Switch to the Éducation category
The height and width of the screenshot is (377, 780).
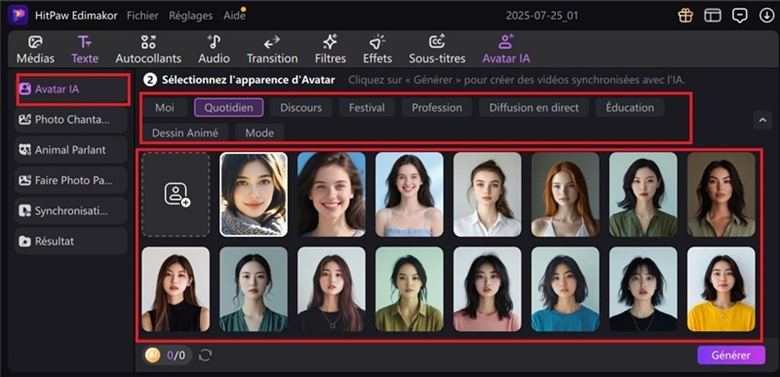click(630, 107)
